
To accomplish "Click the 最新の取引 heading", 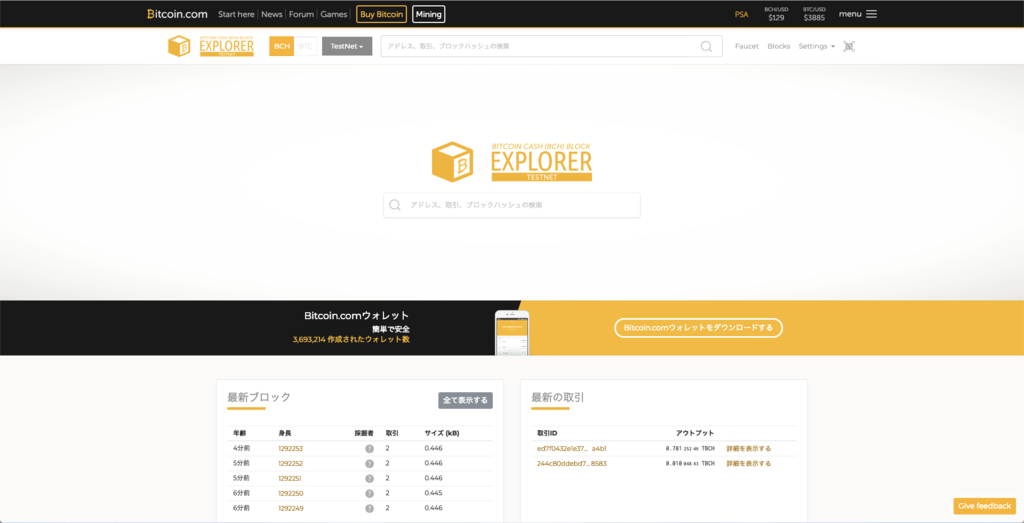I will [x=558, y=397].
